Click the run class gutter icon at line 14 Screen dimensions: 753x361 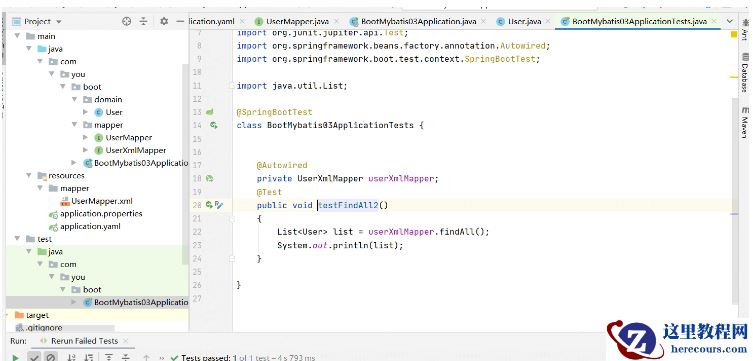point(213,125)
